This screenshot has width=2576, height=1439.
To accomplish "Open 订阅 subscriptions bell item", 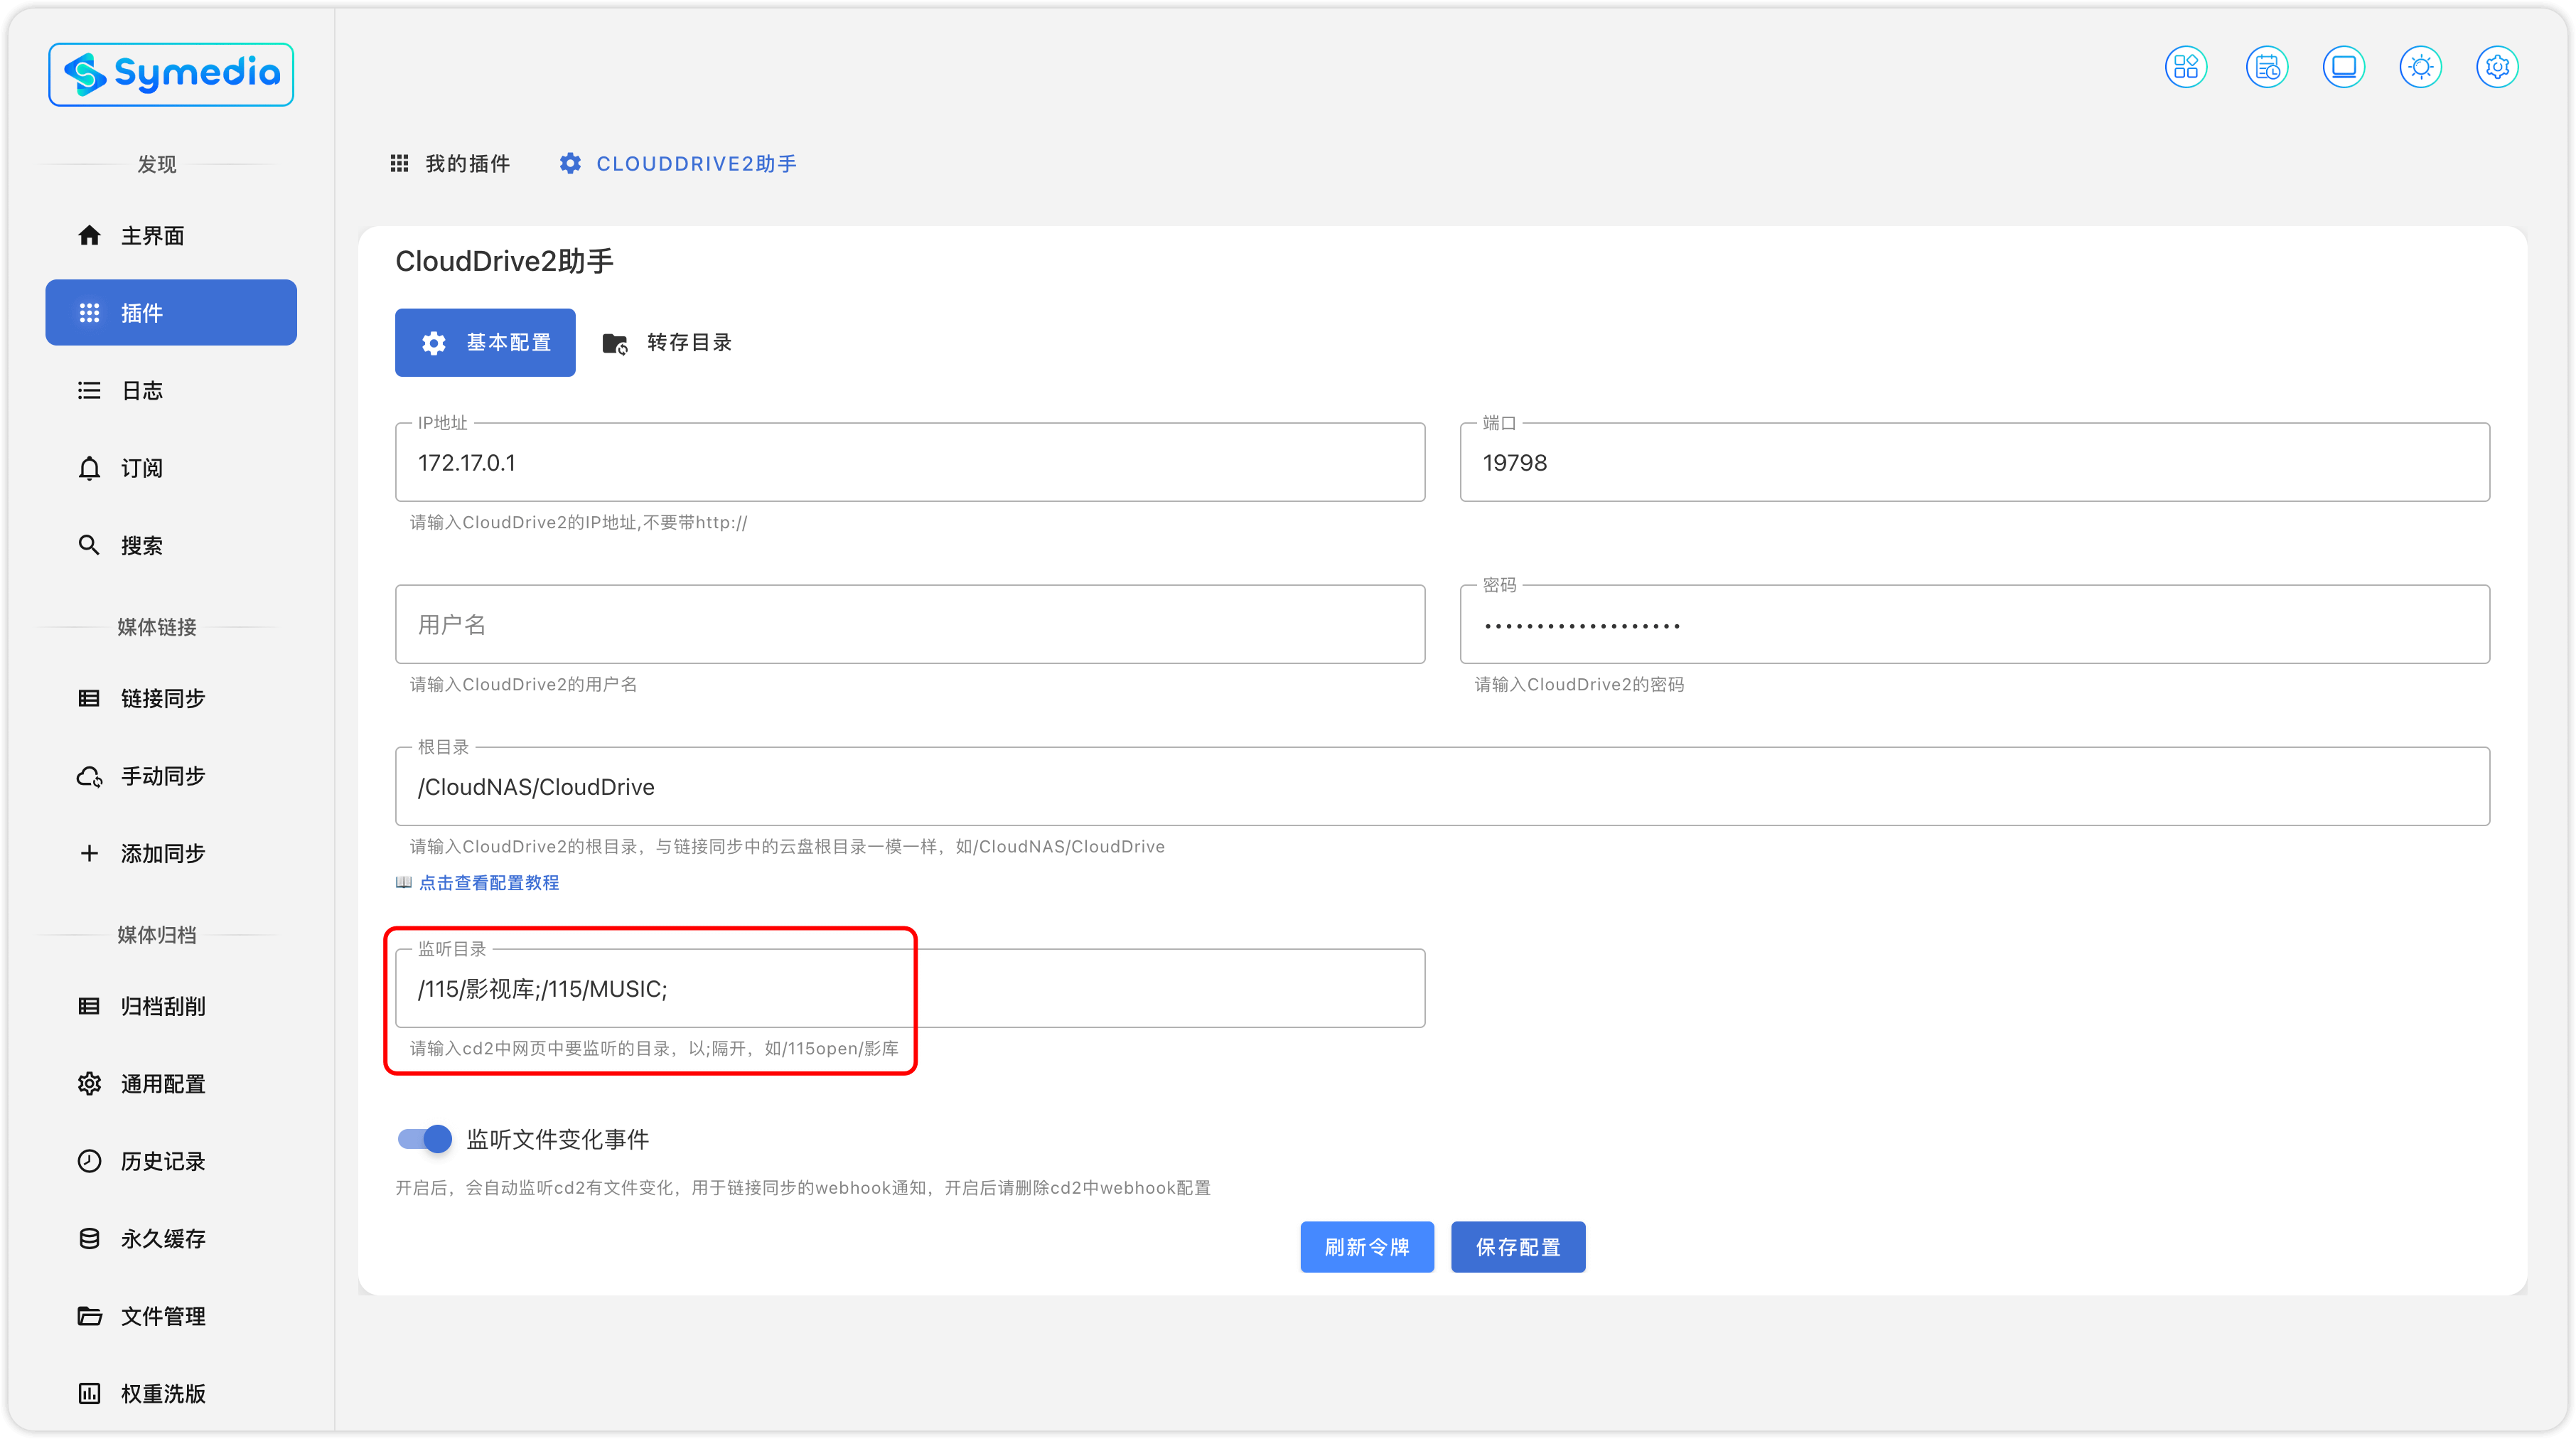I will (141, 468).
